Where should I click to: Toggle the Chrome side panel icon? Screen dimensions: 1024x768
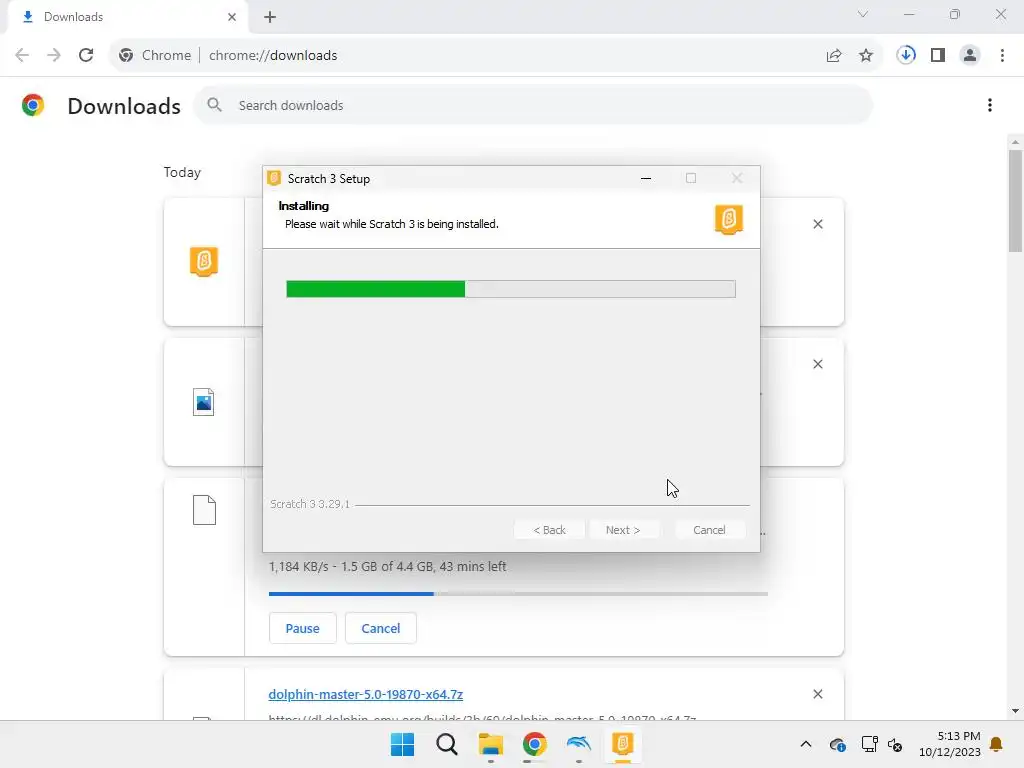point(938,55)
